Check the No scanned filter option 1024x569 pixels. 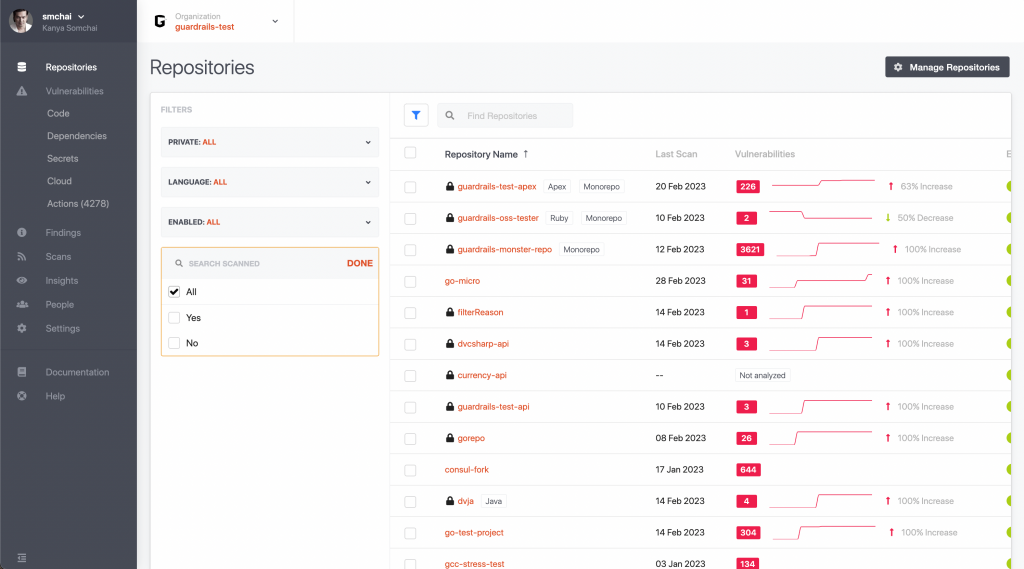(174, 343)
